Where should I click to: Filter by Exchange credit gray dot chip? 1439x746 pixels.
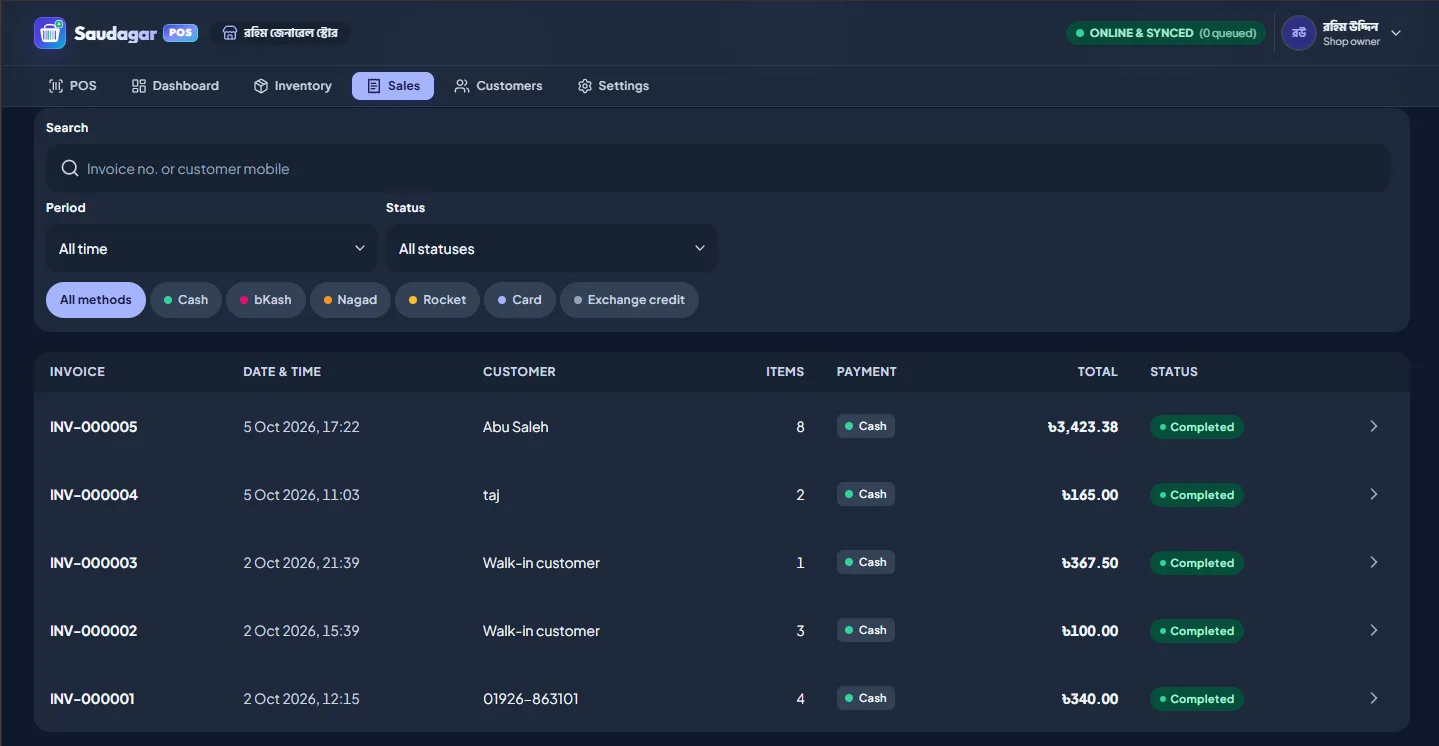[x=629, y=300]
